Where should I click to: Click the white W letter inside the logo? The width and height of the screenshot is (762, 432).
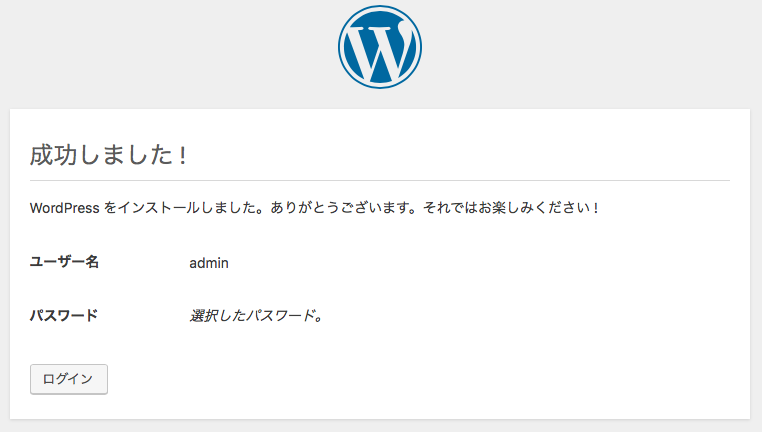pyautogui.click(x=380, y=49)
